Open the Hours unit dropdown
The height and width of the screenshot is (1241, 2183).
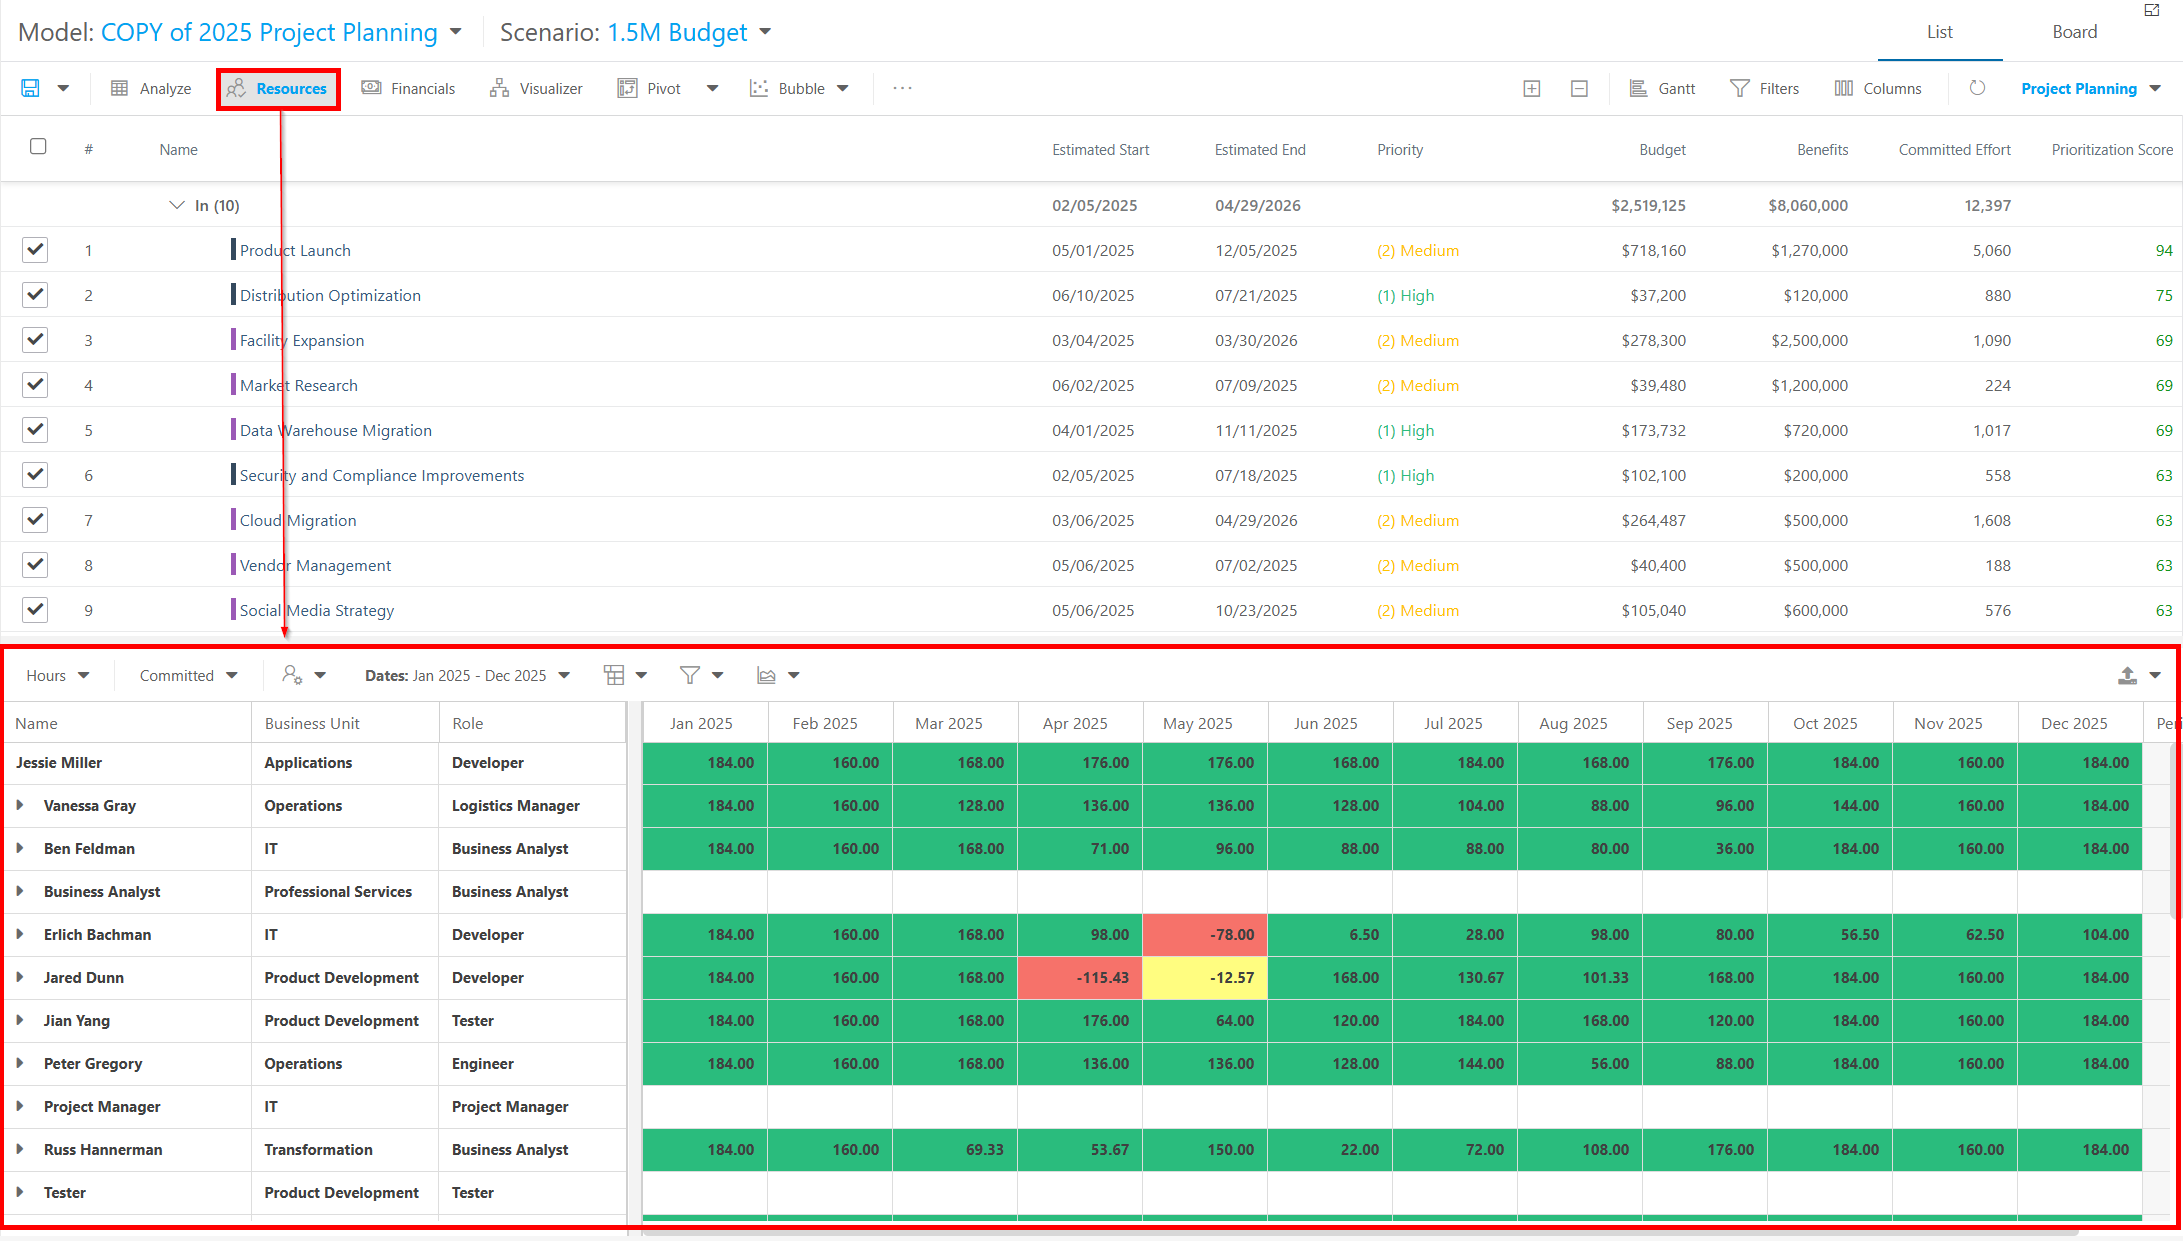coord(58,675)
